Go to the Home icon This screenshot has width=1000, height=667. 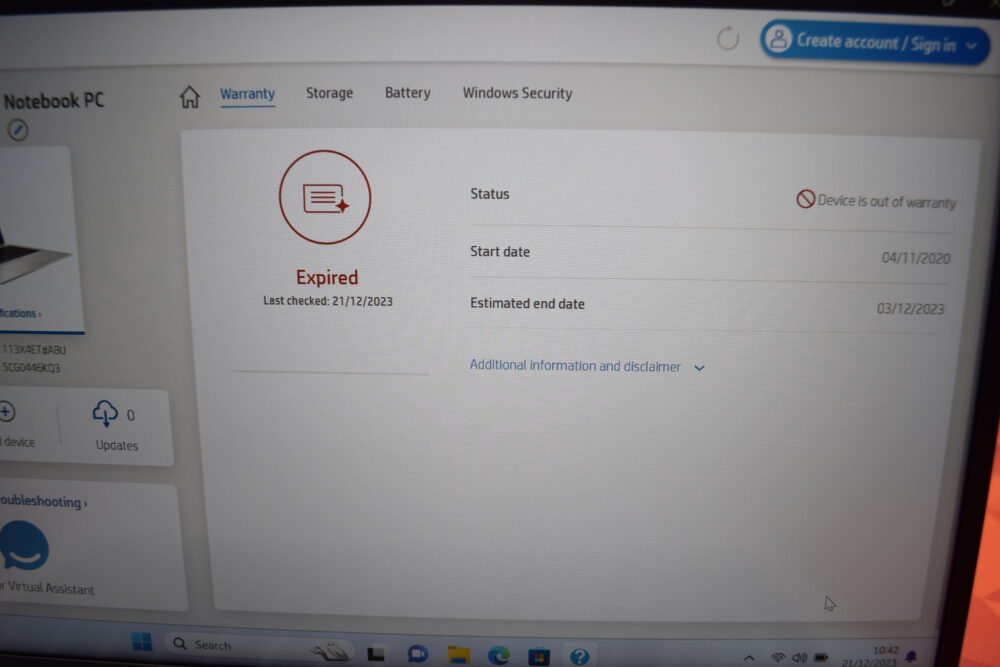(189, 96)
